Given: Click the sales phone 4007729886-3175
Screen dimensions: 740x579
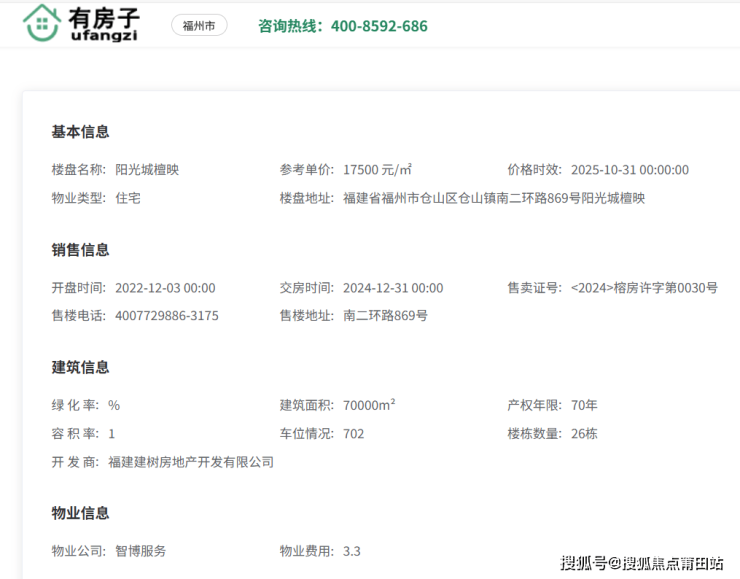Looking at the screenshot, I should (166, 316).
